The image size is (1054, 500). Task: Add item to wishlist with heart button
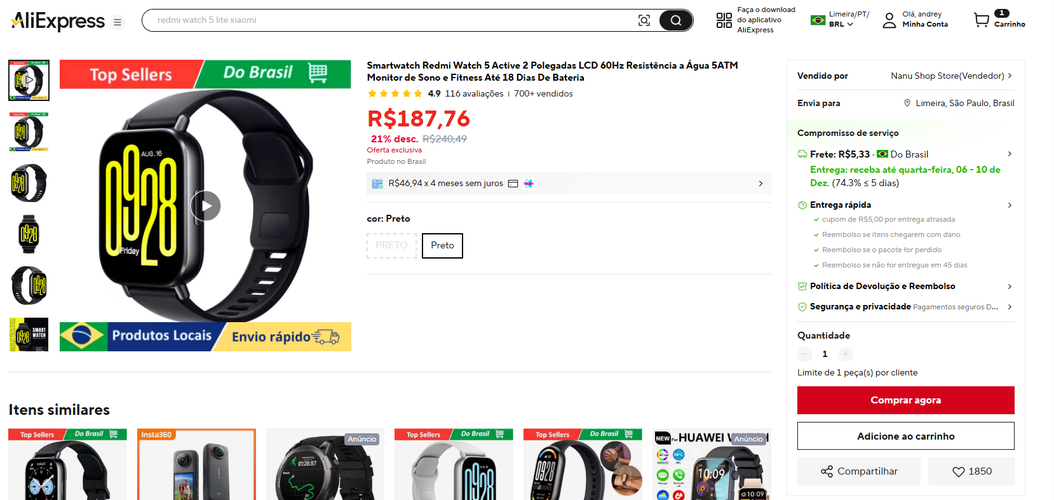pyautogui.click(x=971, y=471)
